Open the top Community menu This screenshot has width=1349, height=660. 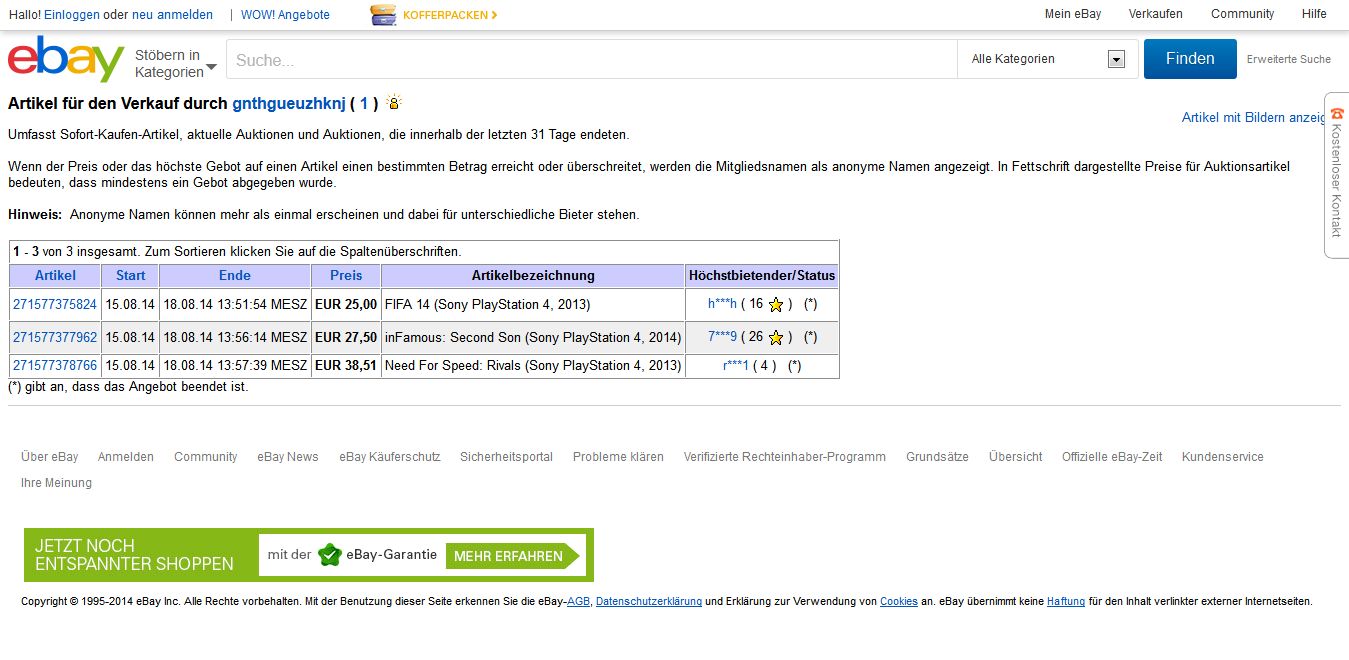(x=1243, y=14)
